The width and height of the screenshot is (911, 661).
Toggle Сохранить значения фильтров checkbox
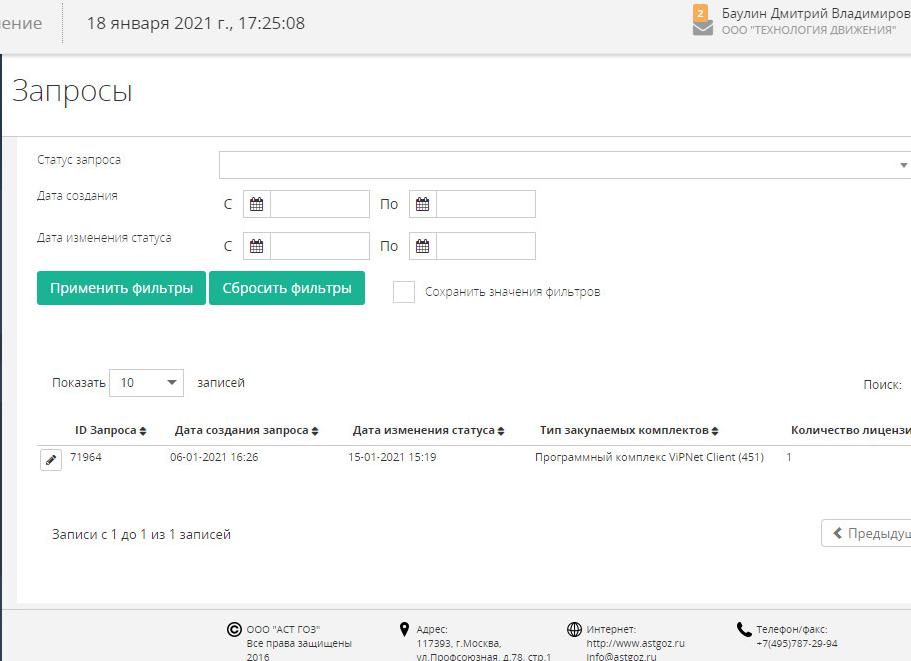tap(404, 292)
